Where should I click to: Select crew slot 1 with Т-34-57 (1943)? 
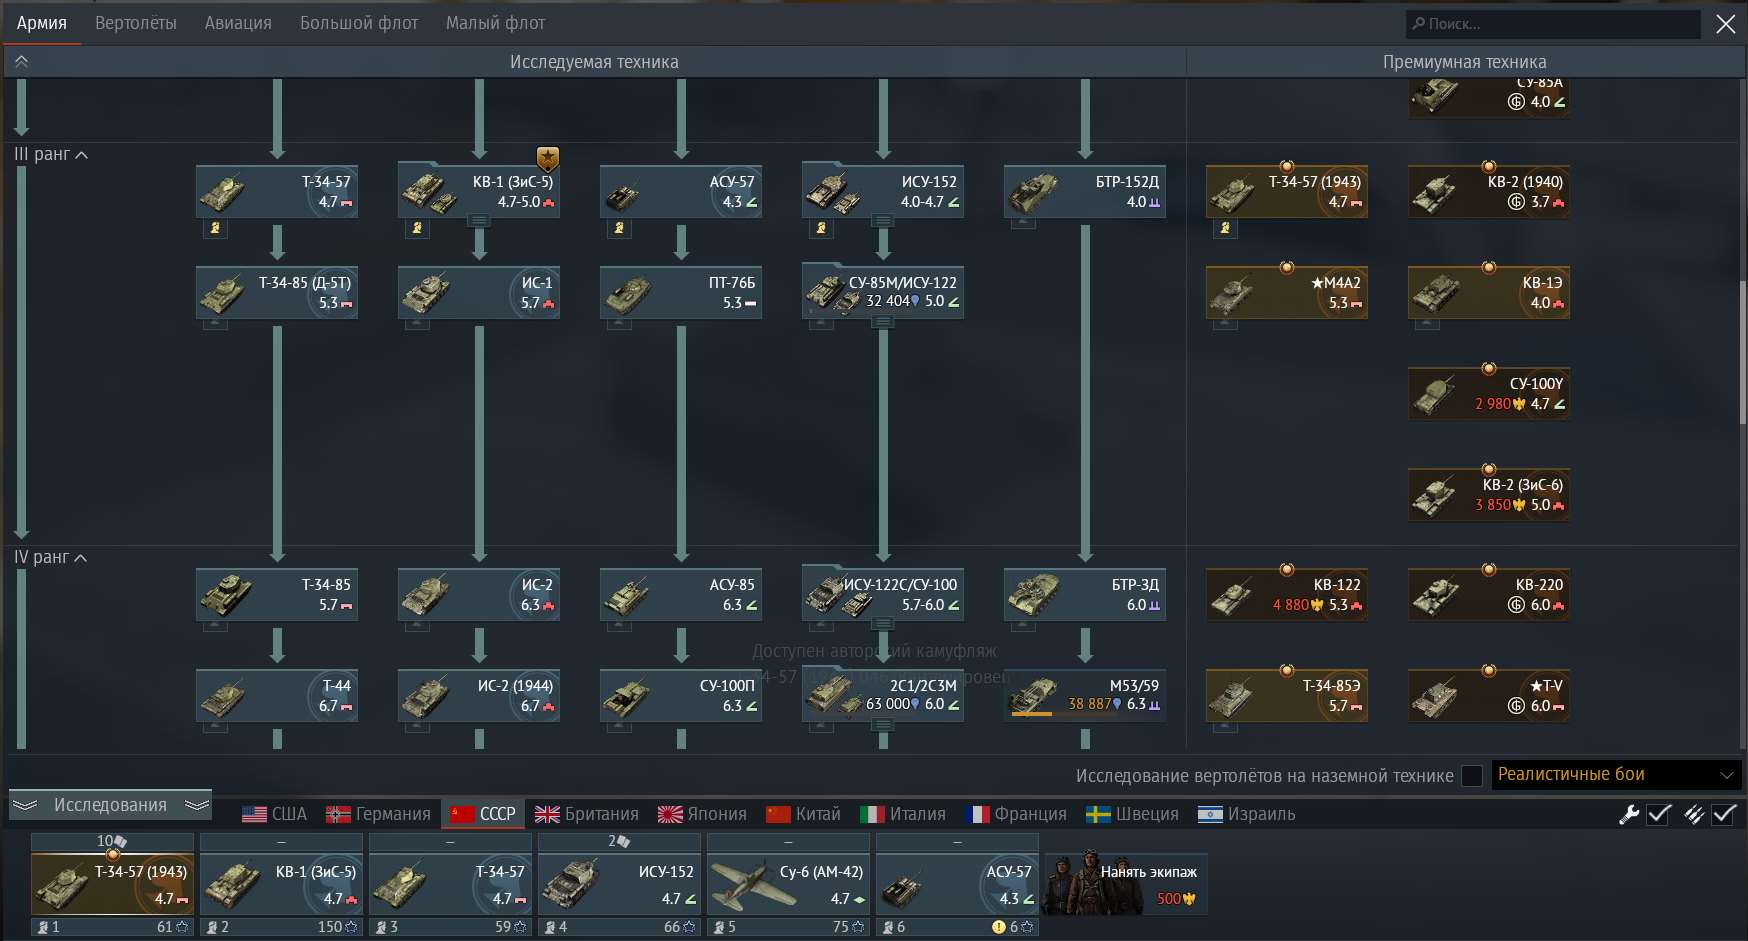click(x=112, y=886)
